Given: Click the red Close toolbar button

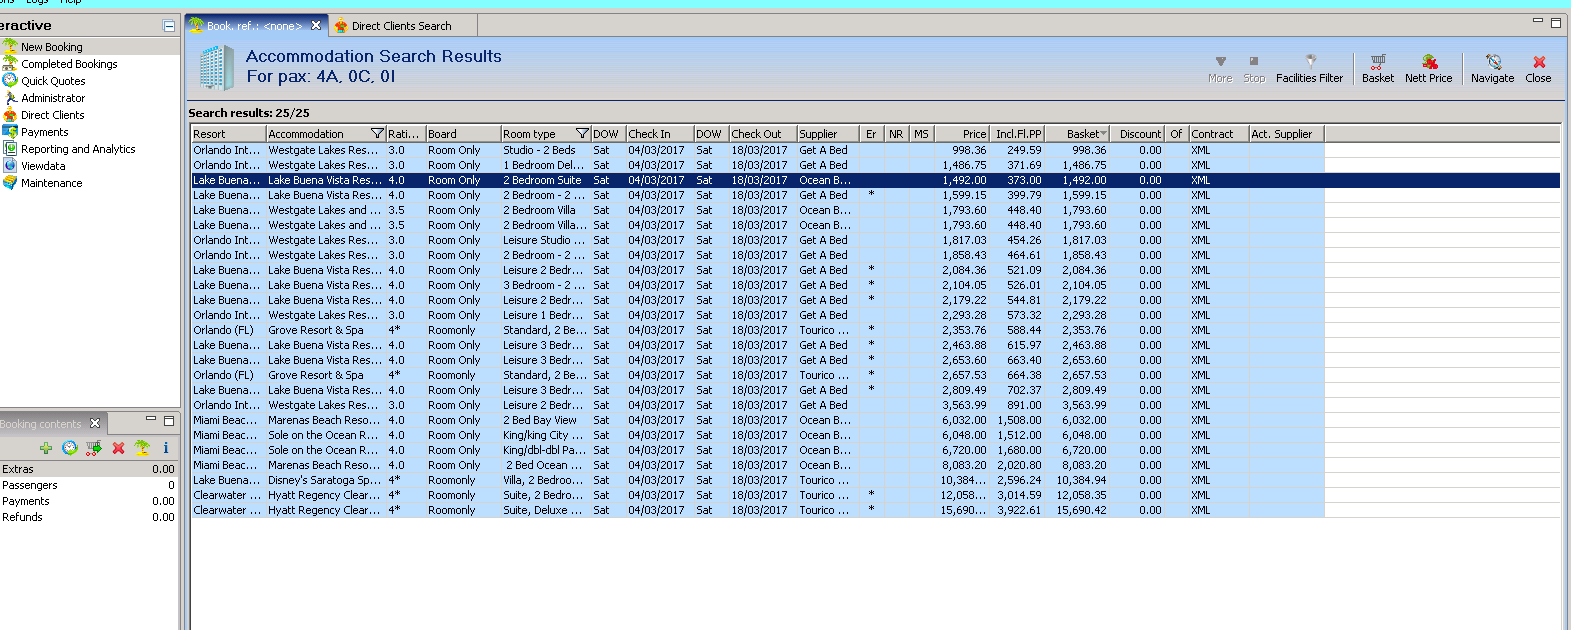Looking at the screenshot, I should point(1538,69).
